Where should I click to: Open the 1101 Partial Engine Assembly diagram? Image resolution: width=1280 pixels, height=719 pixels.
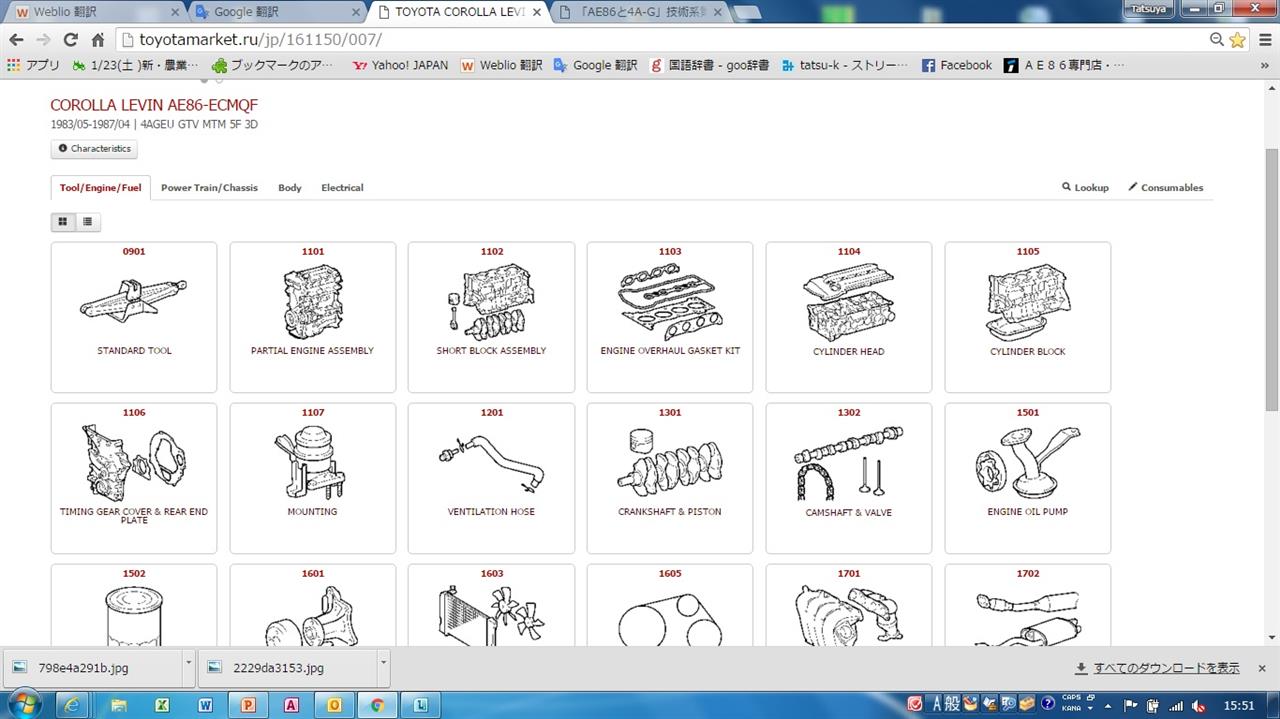[313, 317]
